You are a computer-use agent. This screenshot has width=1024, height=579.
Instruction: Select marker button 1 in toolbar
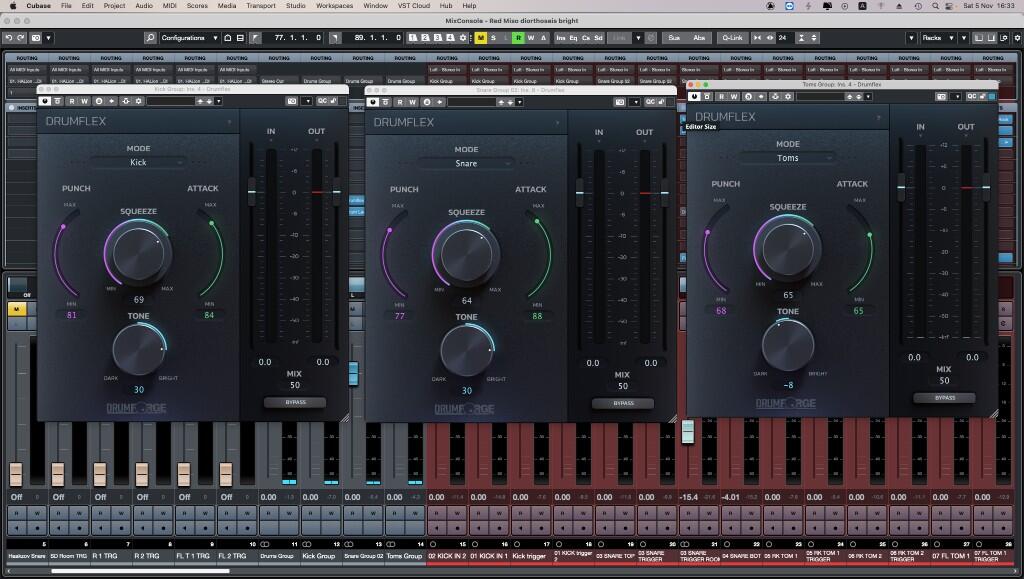click(413, 38)
